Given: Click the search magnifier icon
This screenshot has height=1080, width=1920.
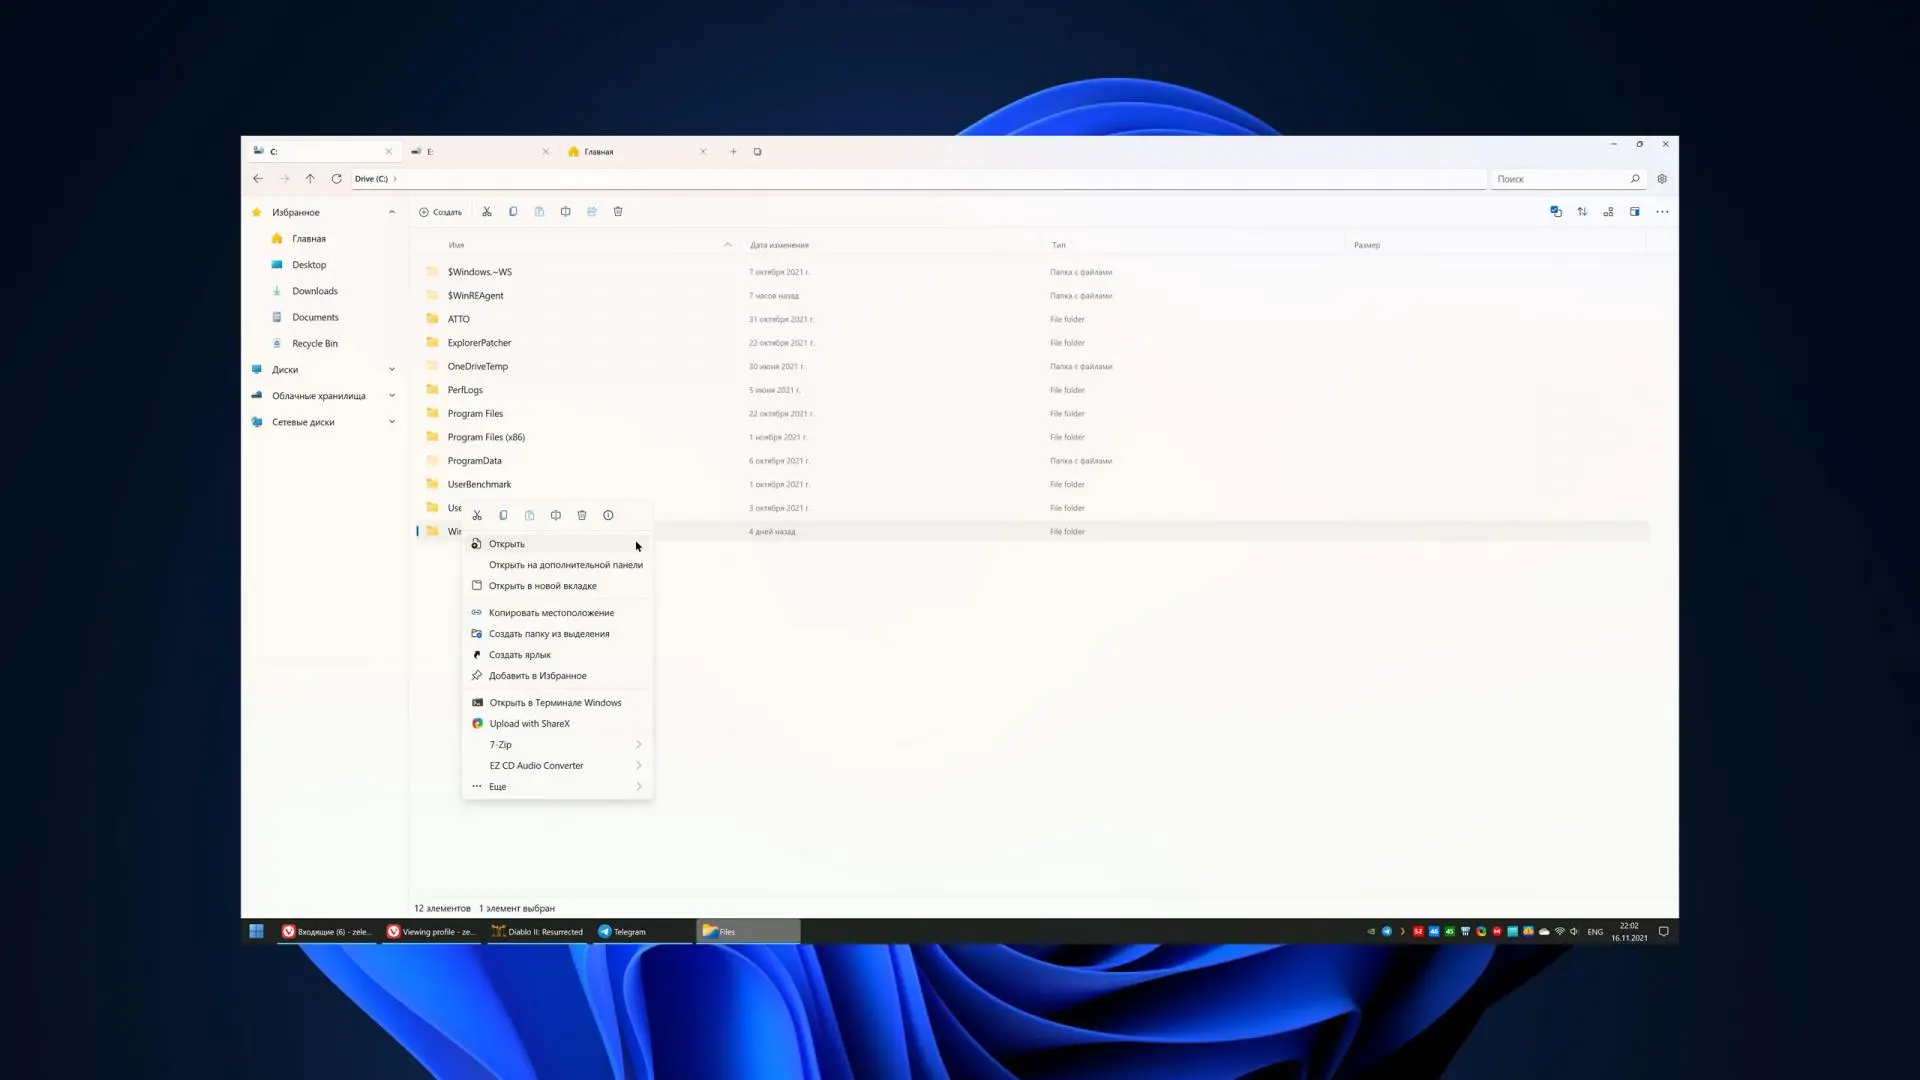Looking at the screenshot, I should coord(1635,179).
